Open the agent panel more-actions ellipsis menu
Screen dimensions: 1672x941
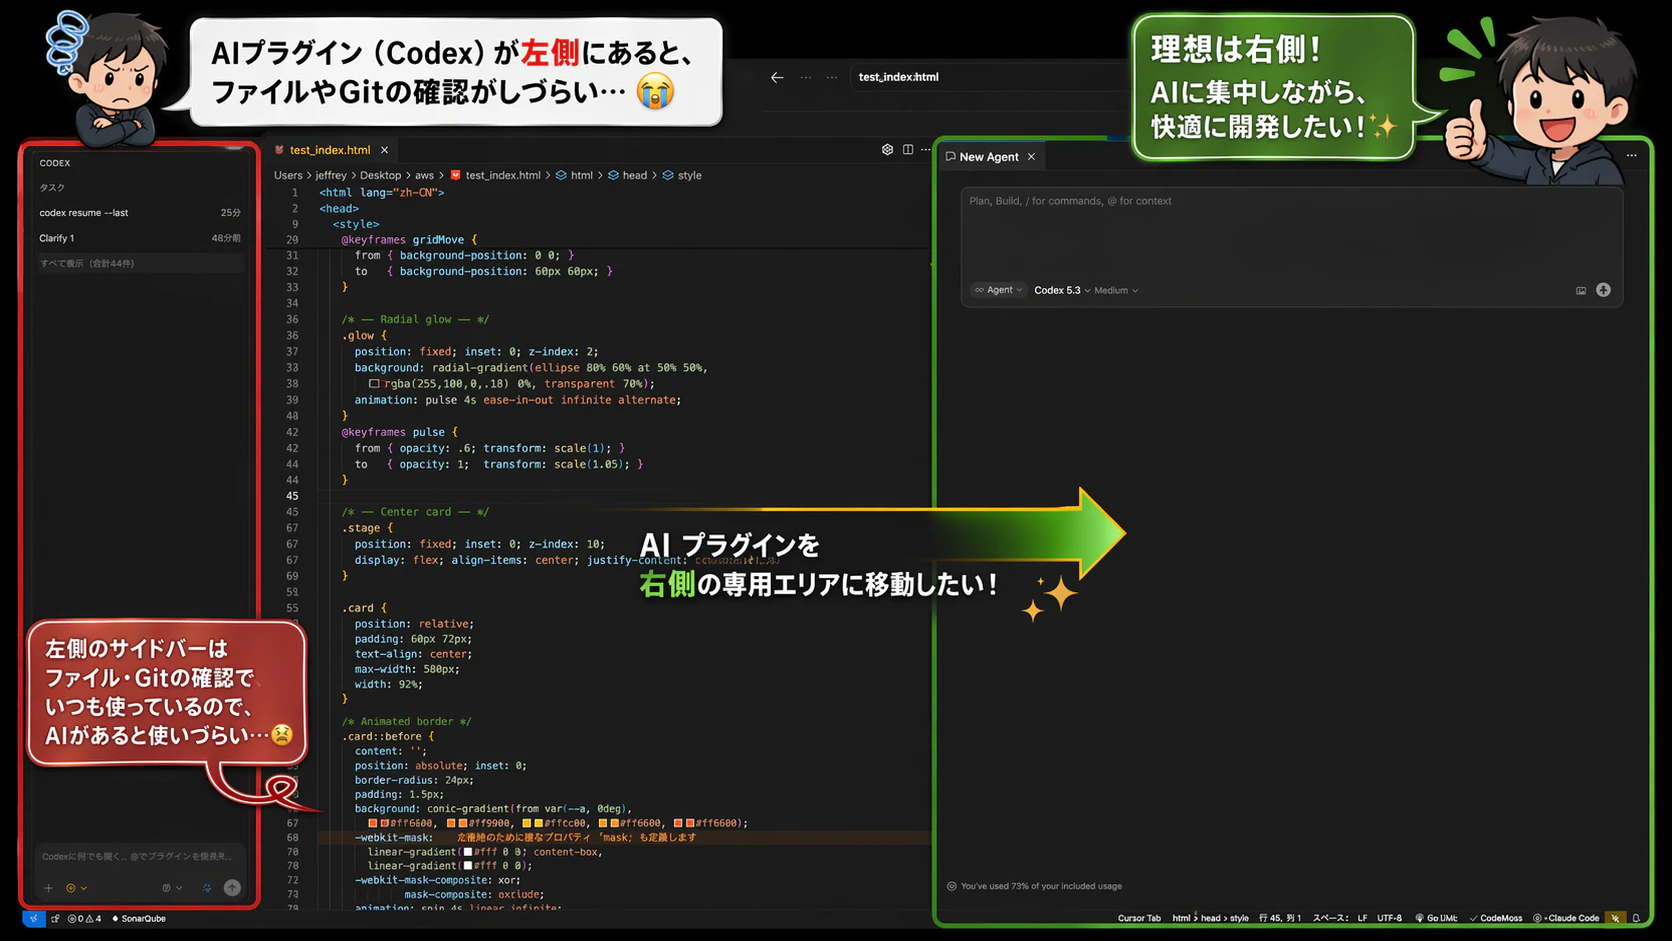pos(1631,156)
